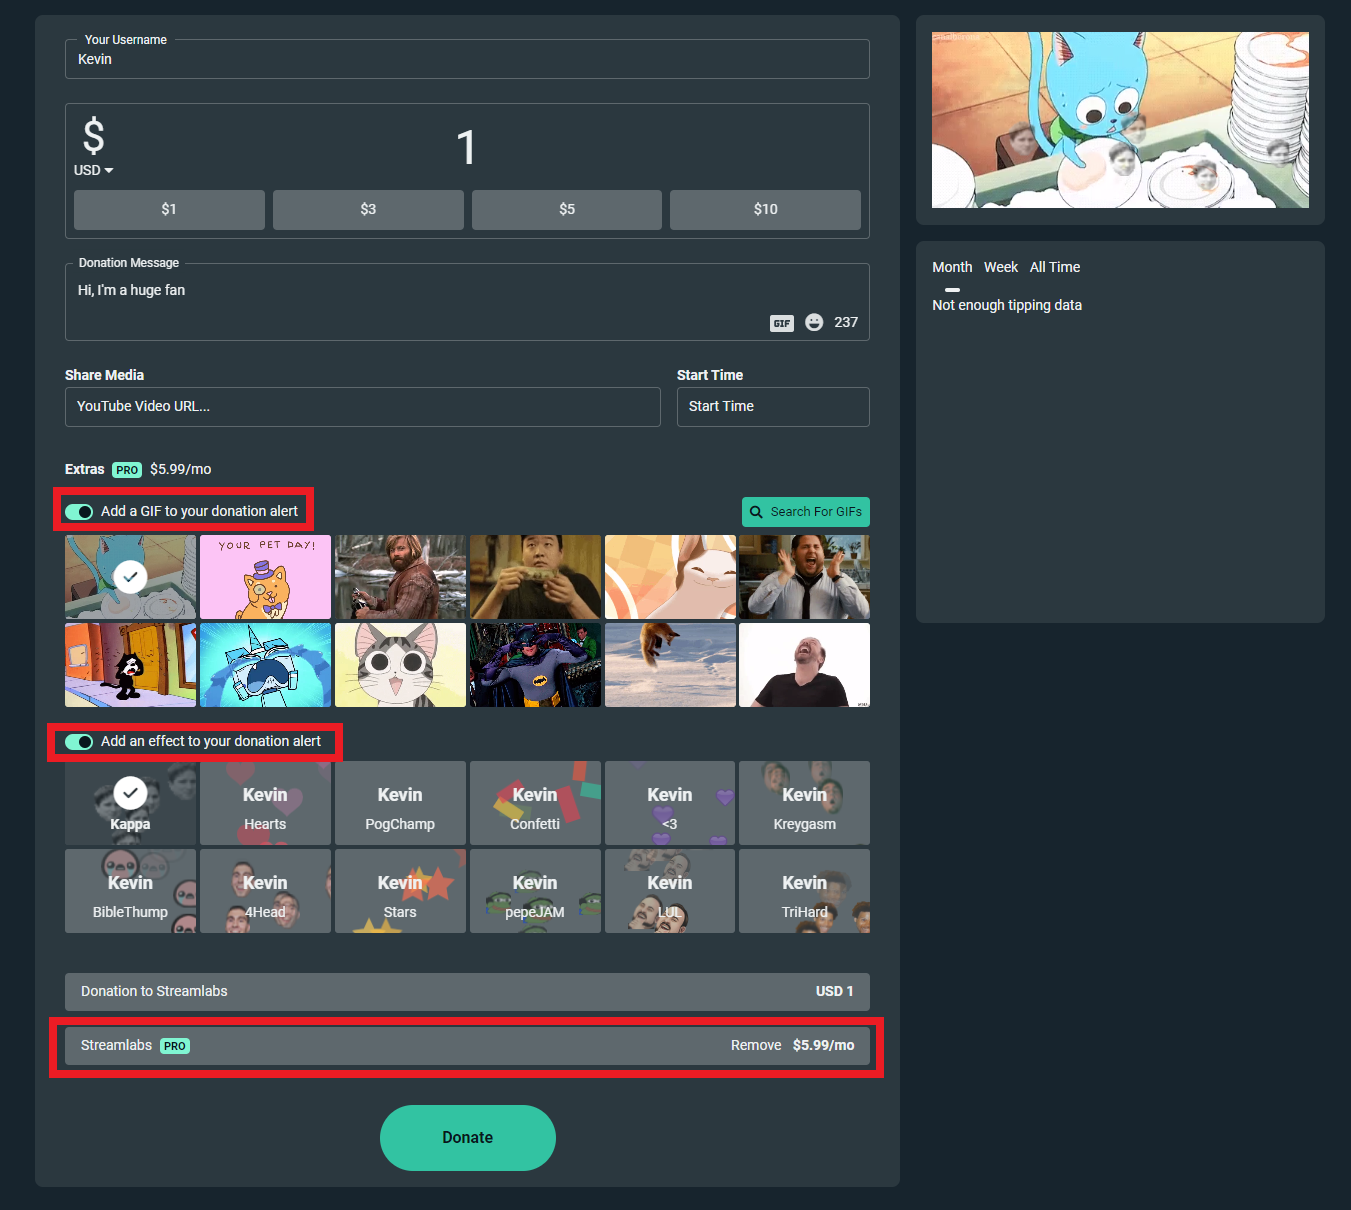1351x1210 pixels.
Task: Show the All Time leaderboard tab
Action: pyautogui.click(x=1054, y=267)
